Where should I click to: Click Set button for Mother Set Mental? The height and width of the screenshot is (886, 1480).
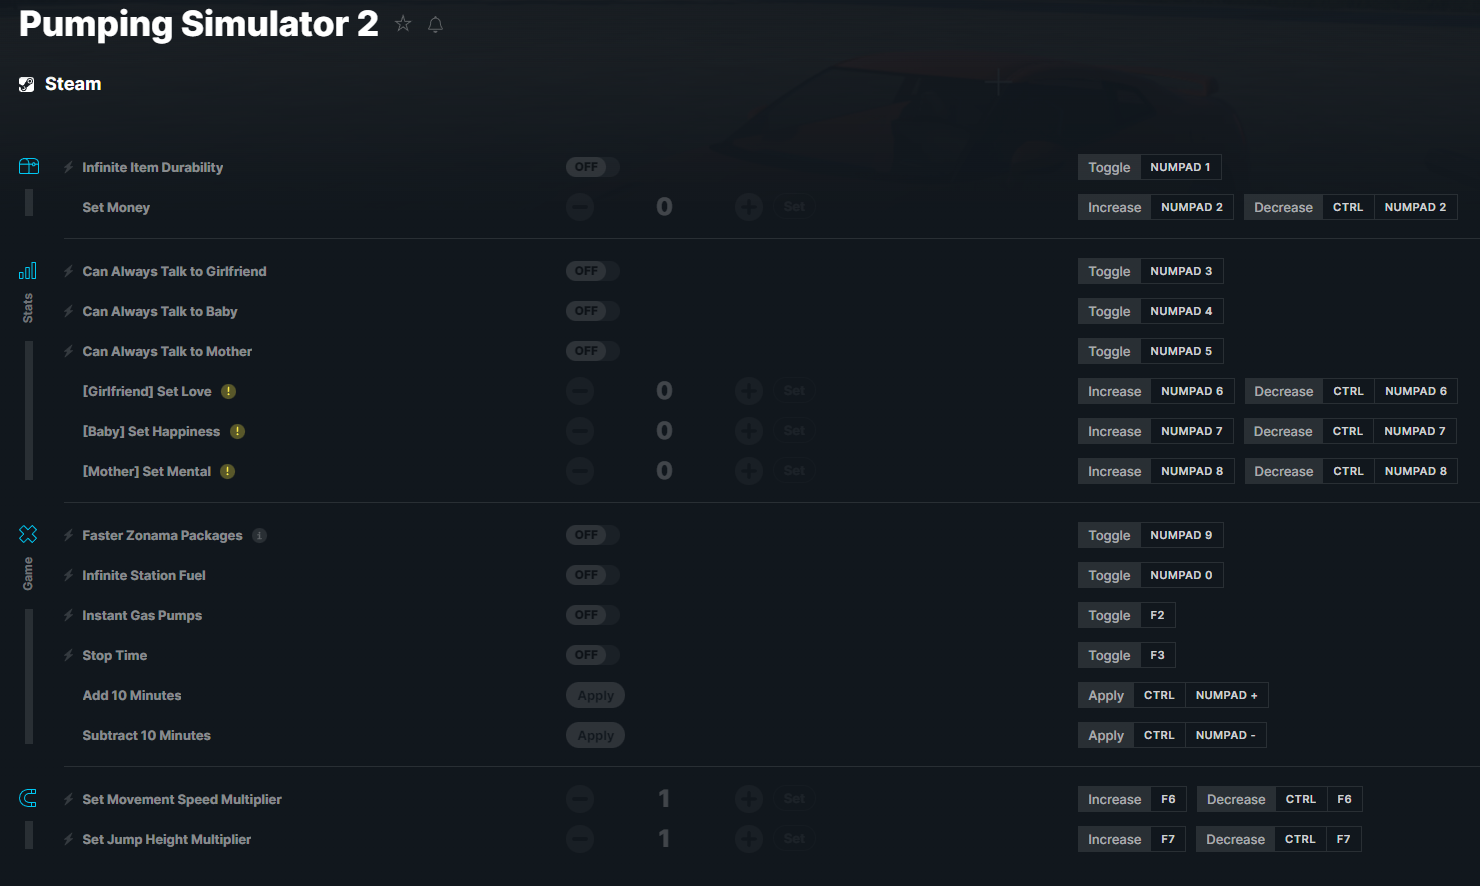click(x=795, y=471)
